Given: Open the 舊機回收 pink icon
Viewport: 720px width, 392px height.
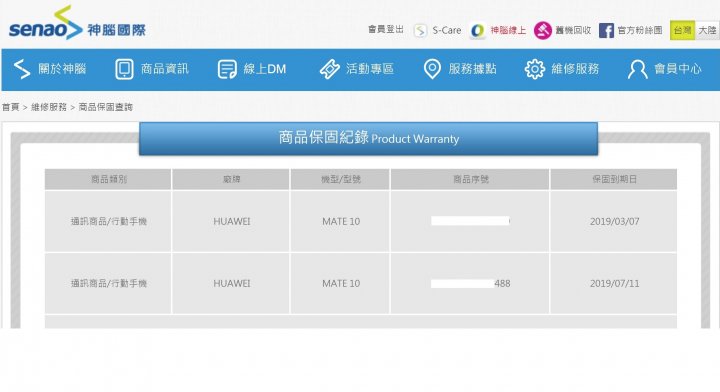Looking at the screenshot, I should [x=542, y=31].
